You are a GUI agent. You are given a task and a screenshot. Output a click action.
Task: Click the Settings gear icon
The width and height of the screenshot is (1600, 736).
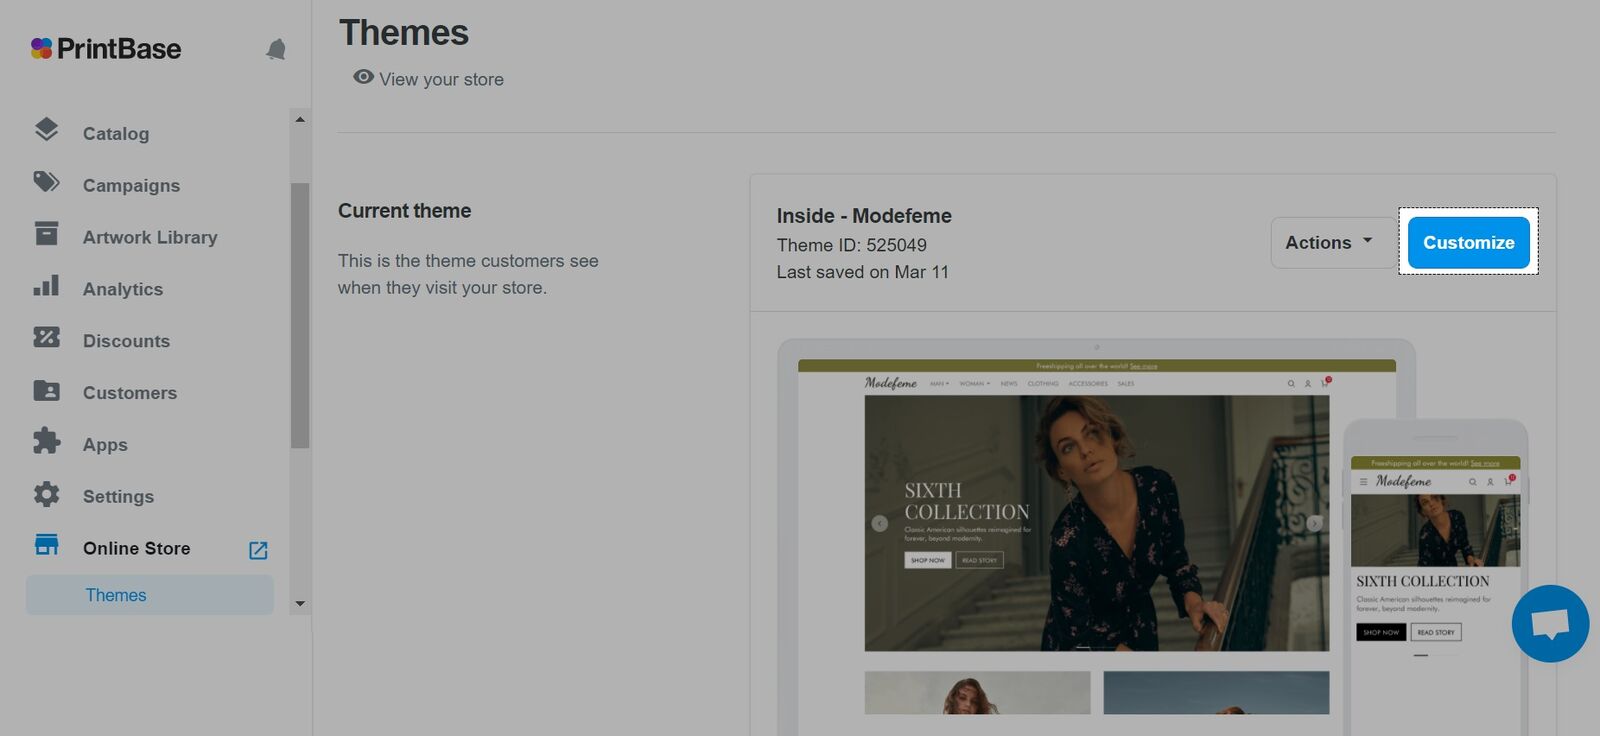pyautogui.click(x=46, y=494)
